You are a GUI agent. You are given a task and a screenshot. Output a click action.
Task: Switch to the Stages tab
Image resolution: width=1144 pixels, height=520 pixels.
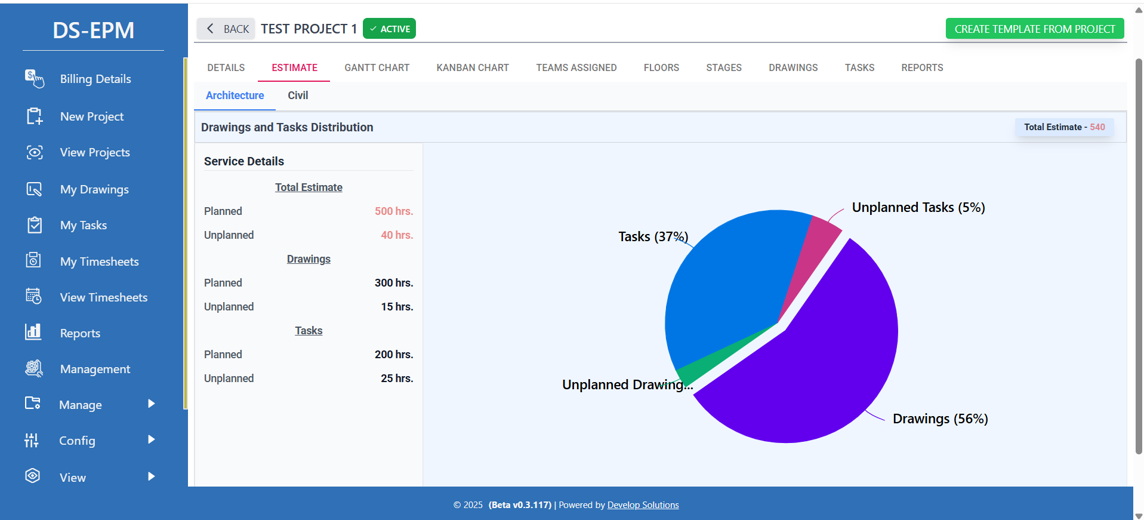(724, 68)
